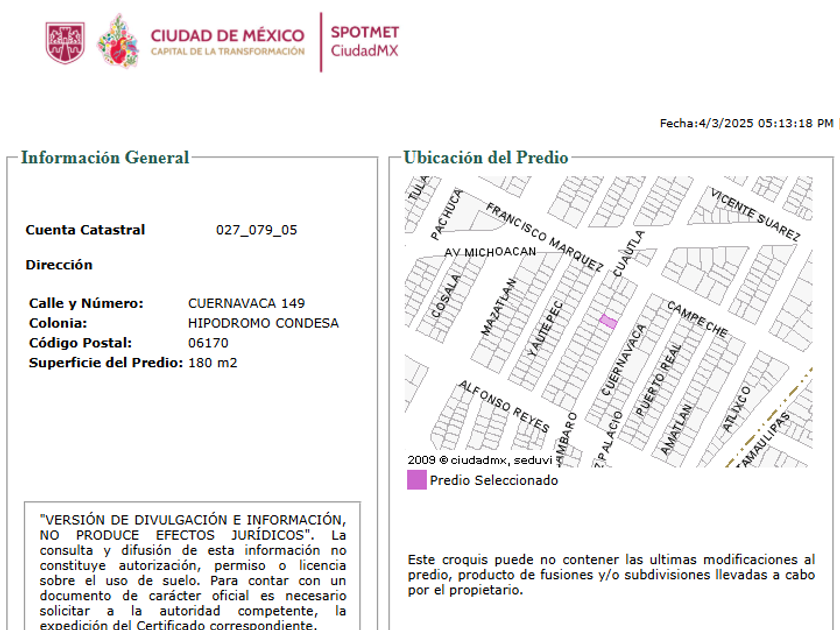Click the map copyright ciudadmx seduvi text
The image size is (840, 630).
point(479,460)
